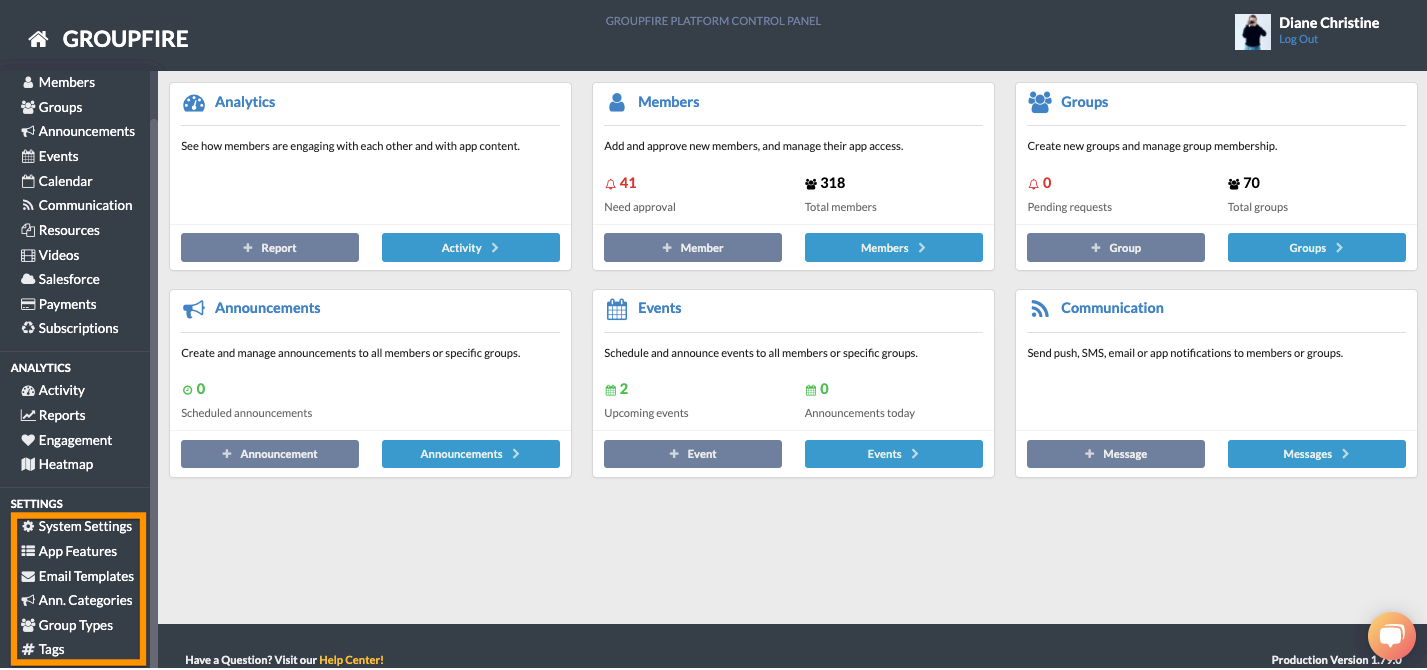Image resolution: width=1427 pixels, height=670 pixels.
Task: Click the Groups card people icon
Action: tap(1040, 102)
